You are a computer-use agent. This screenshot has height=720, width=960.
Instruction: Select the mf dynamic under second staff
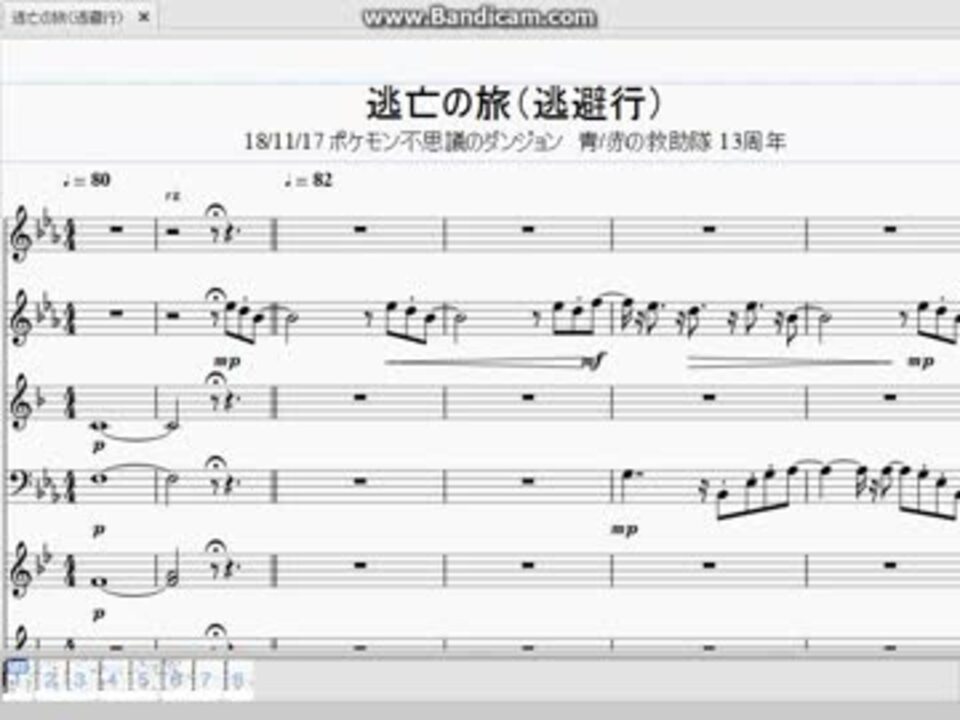pyautogui.click(x=594, y=362)
